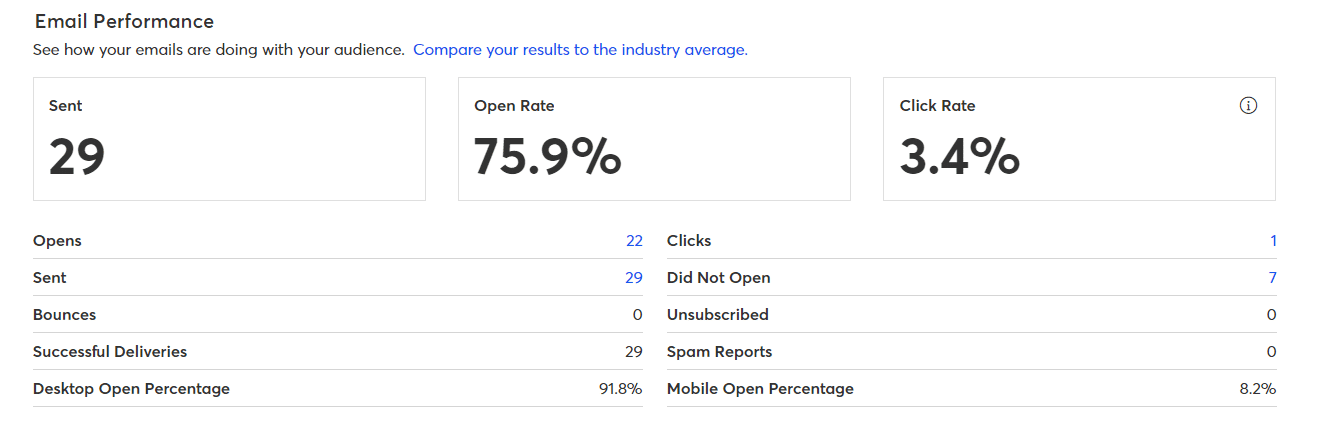View the 1 click in the Clicks row
Viewport: 1319px width, 426px height.
1273,241
